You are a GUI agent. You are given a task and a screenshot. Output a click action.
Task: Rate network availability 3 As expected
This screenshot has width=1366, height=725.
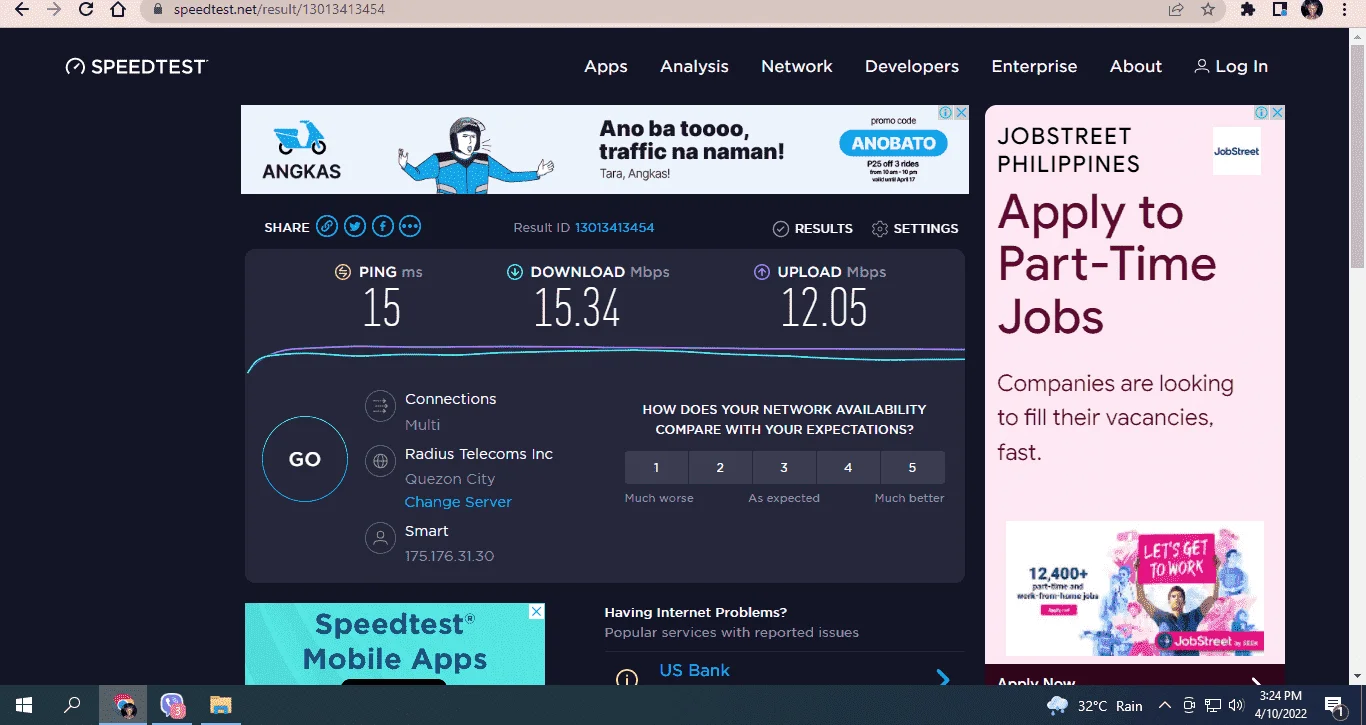784,467
